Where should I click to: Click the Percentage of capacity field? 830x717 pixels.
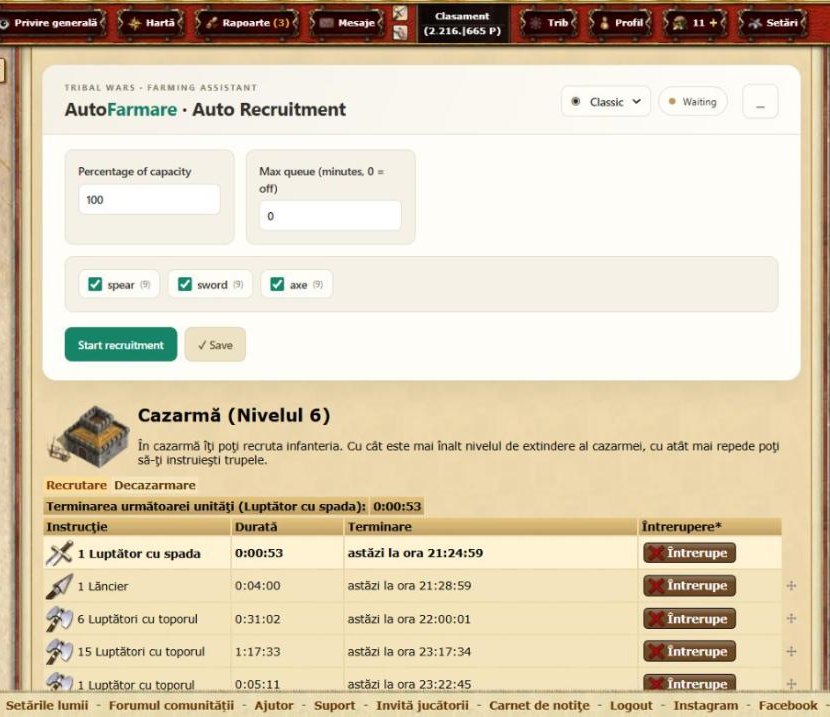[149, 199]
